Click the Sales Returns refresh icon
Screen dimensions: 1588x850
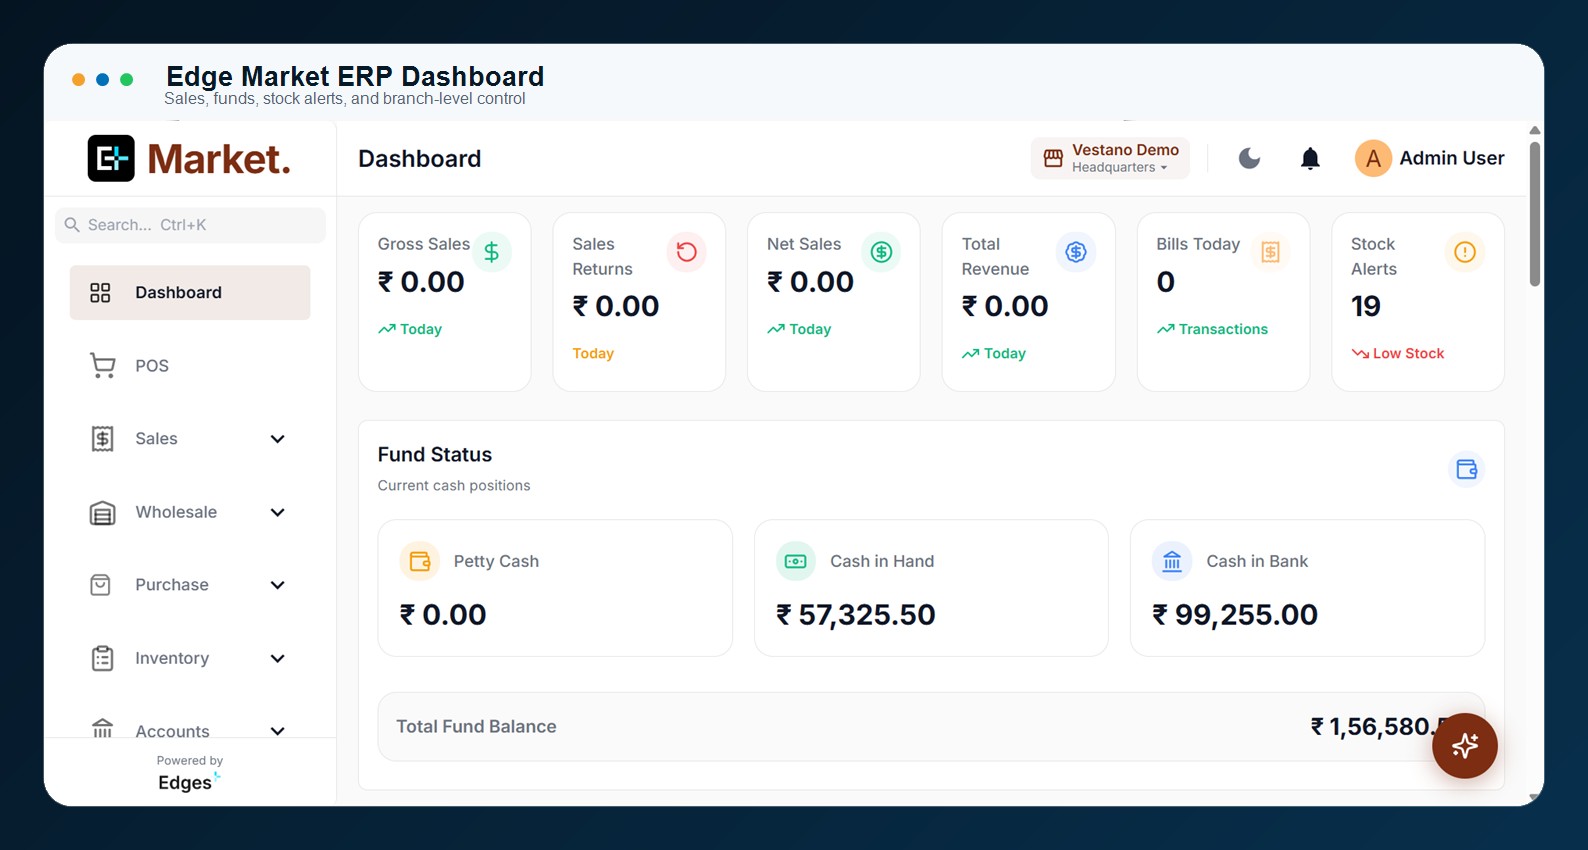[686, 252]
